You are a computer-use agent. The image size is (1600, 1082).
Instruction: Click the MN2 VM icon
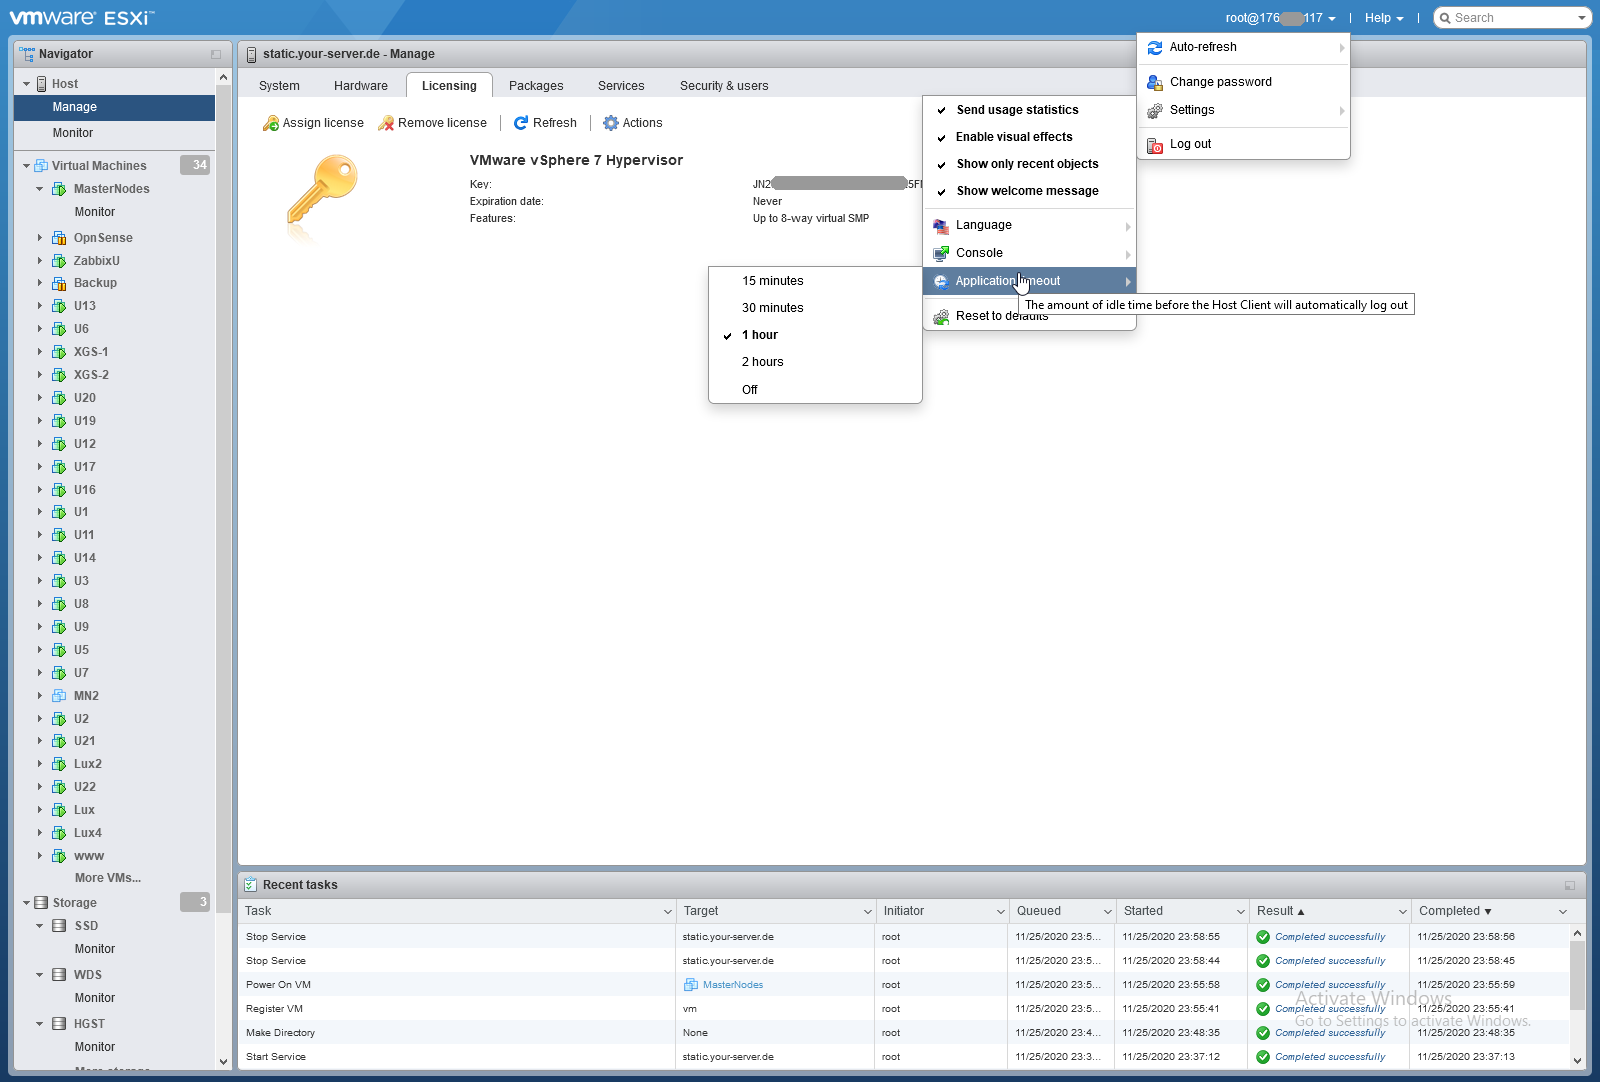[x=59, y=696]
